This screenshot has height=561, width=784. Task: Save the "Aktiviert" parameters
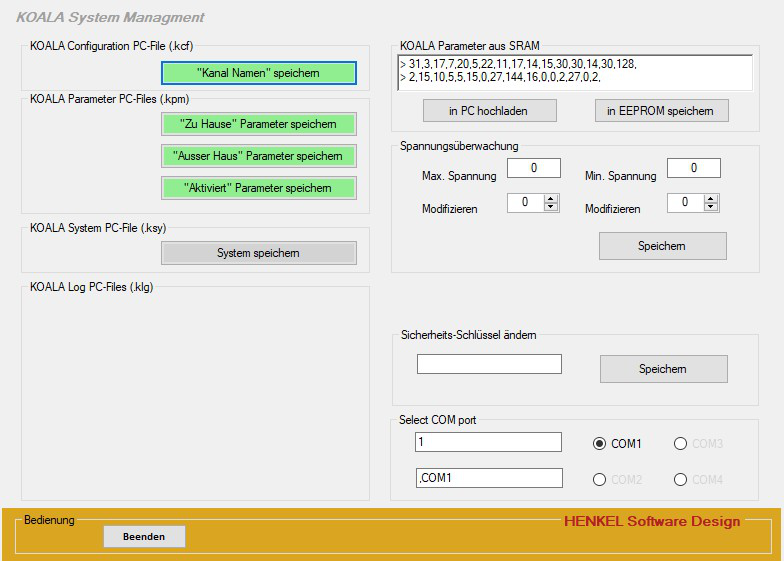click(258, 188)
